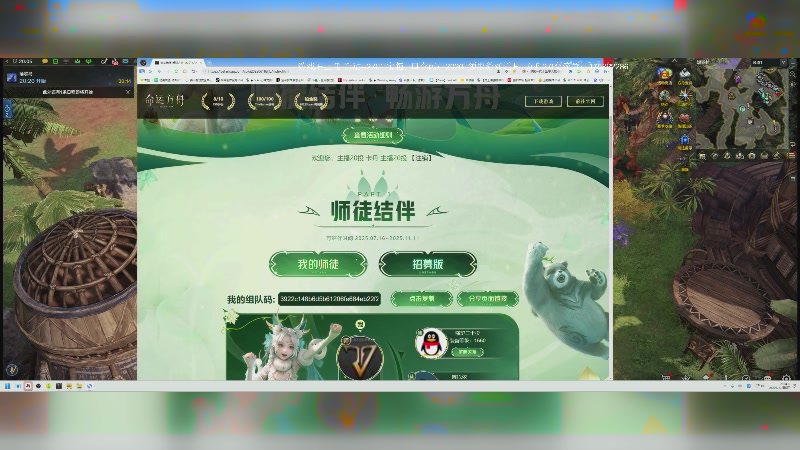Click the blue side tab on left game edge
Image resolution: width=800 pixels, height=450 pixels.
tap(7, 109)
